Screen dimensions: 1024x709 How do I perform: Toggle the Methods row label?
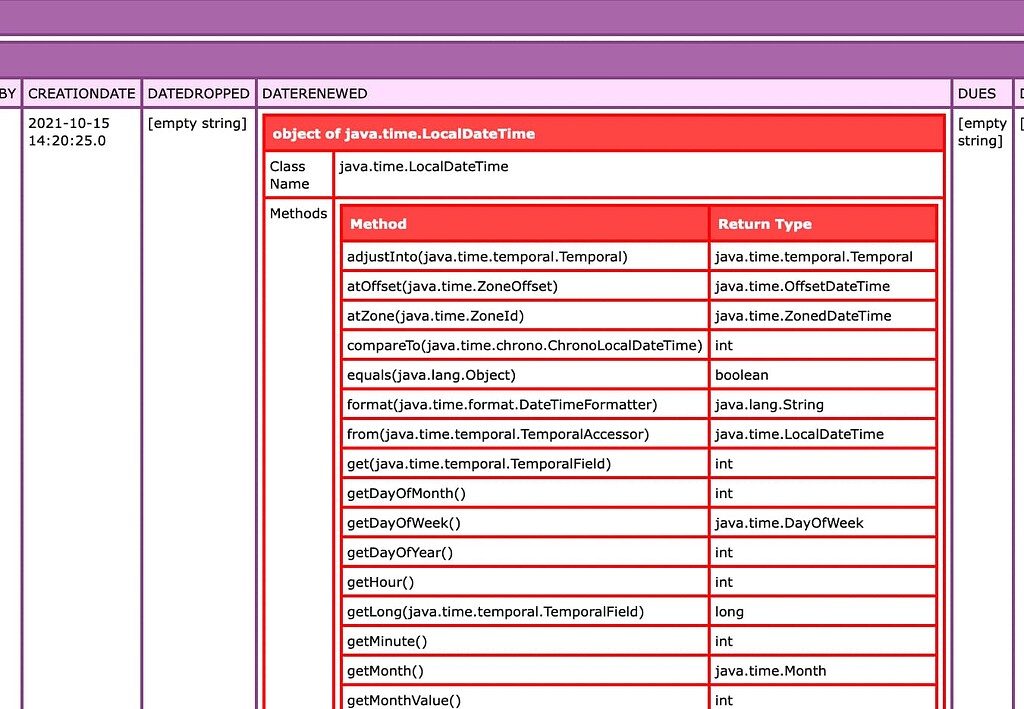[x=298, y=213]
